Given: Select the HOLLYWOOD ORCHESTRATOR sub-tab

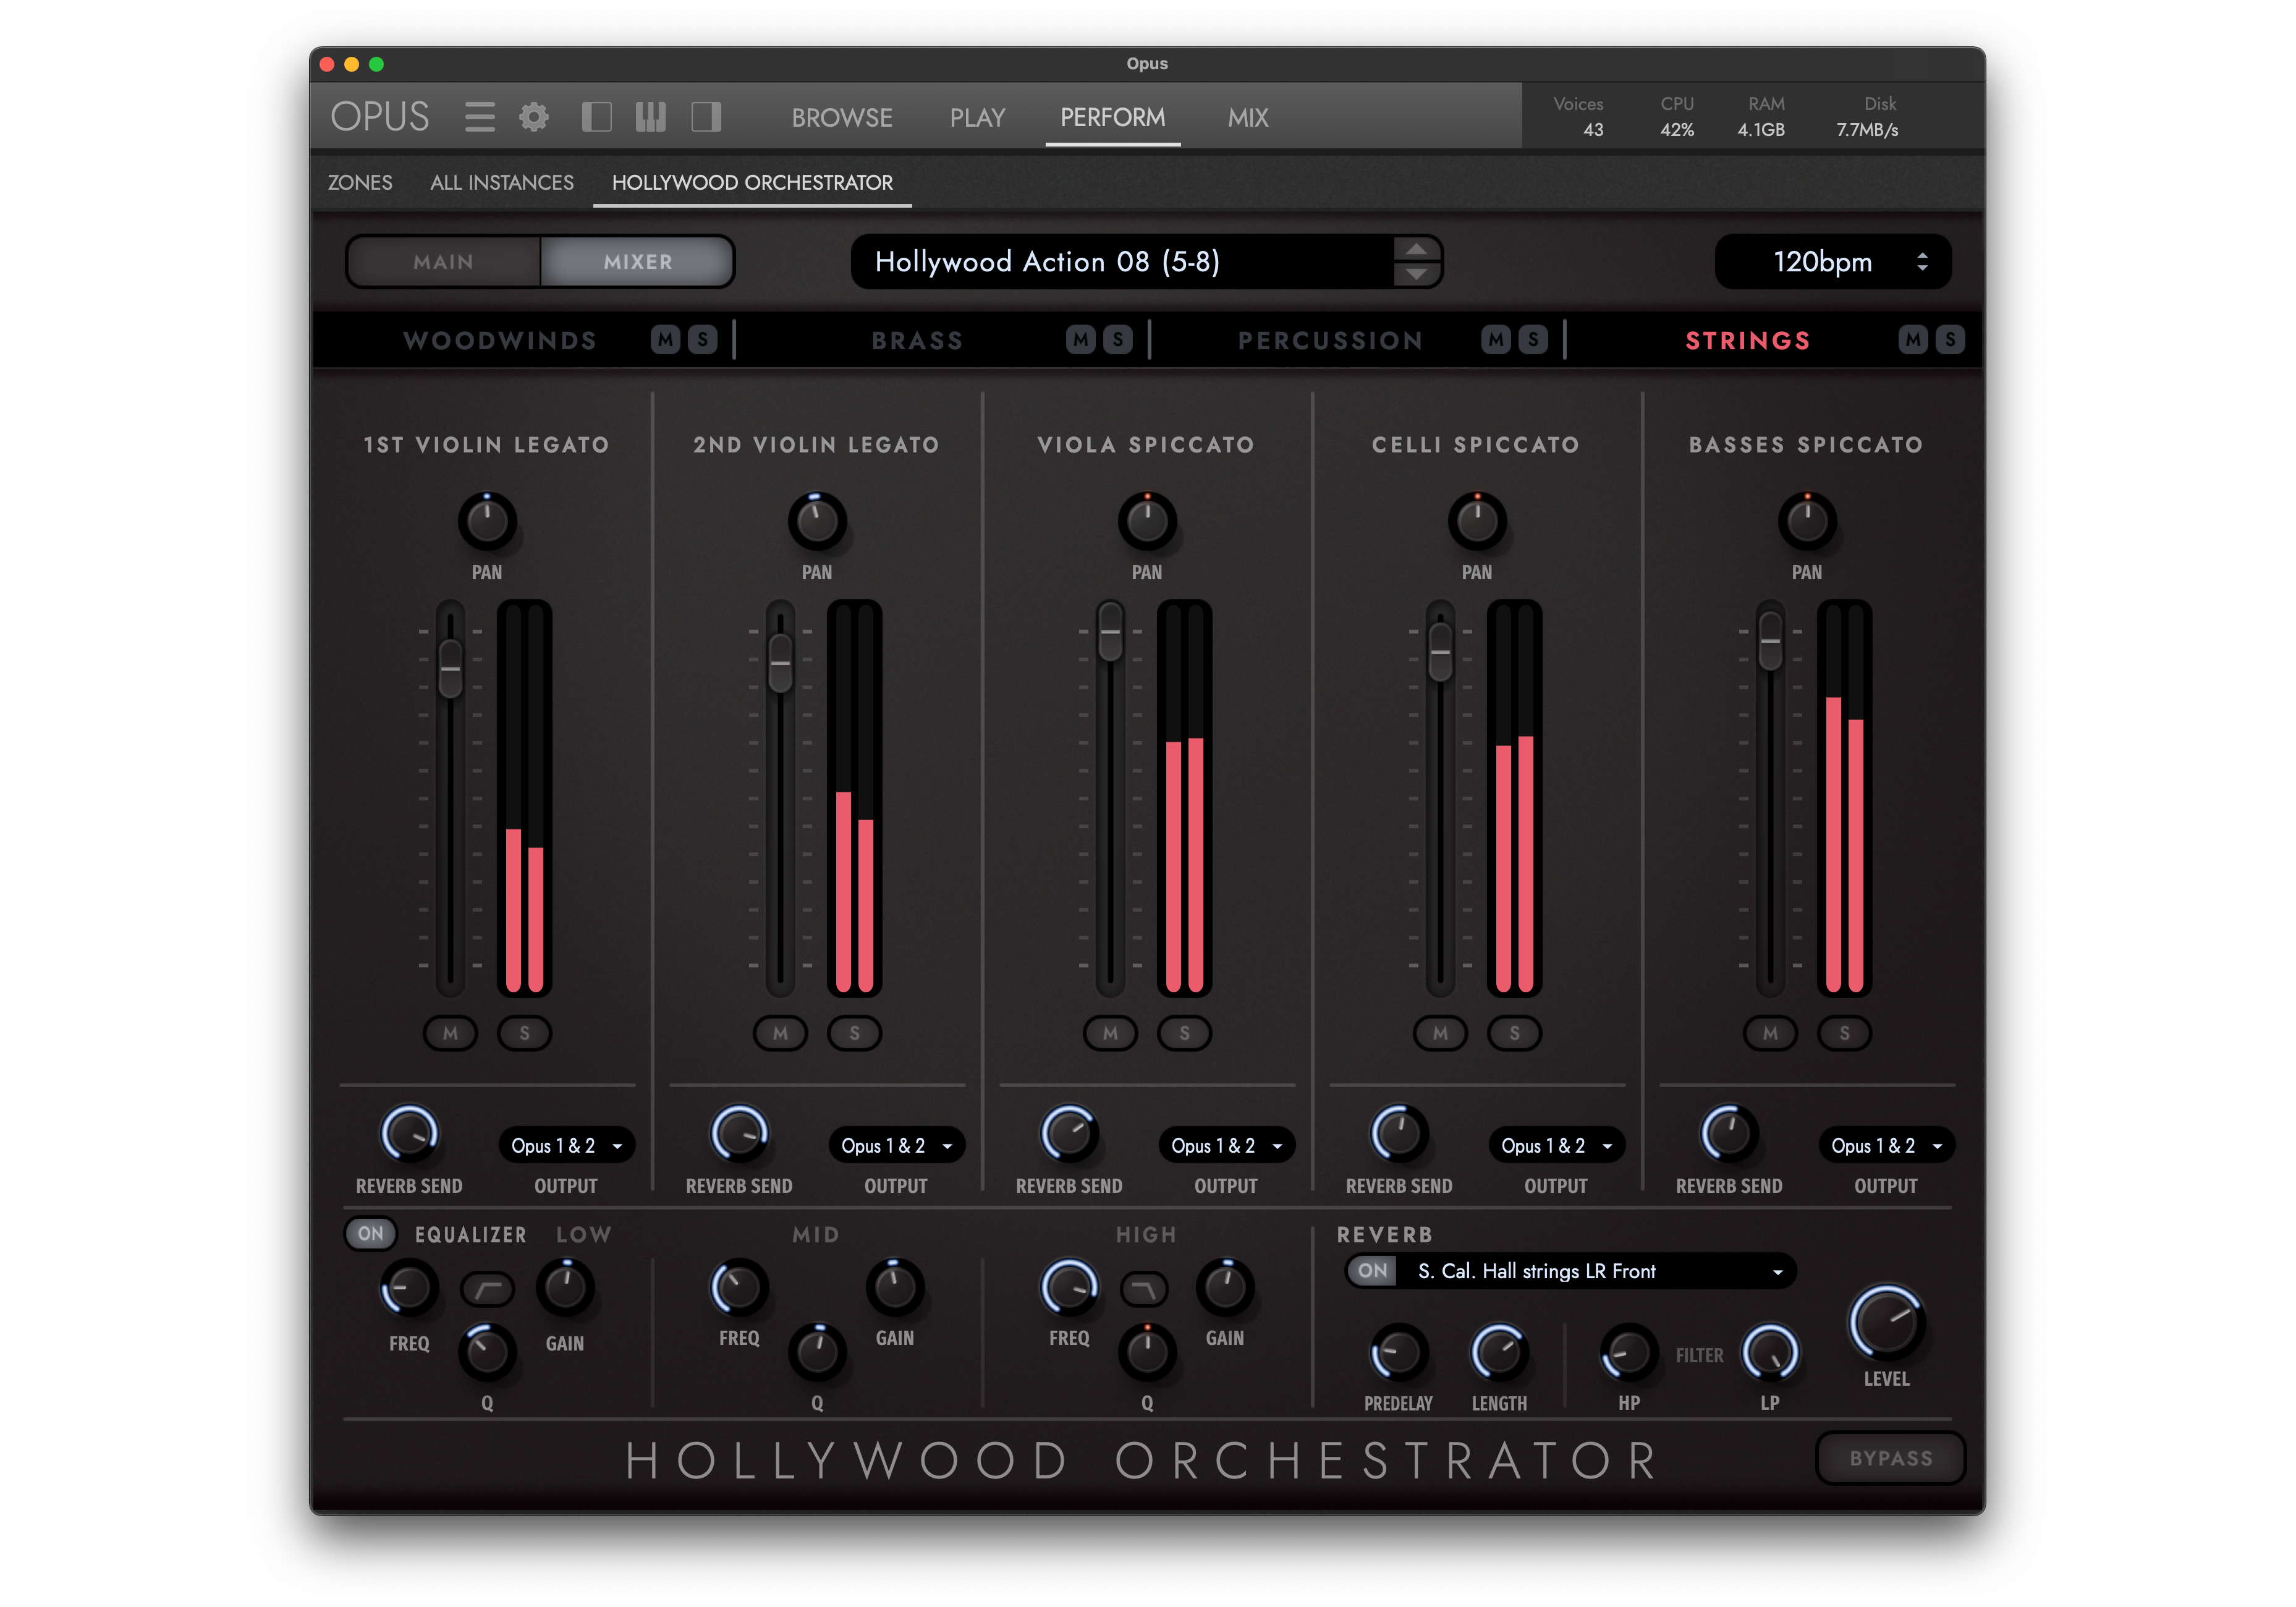Looking at the screenshot, I should (x=752, y=183).
